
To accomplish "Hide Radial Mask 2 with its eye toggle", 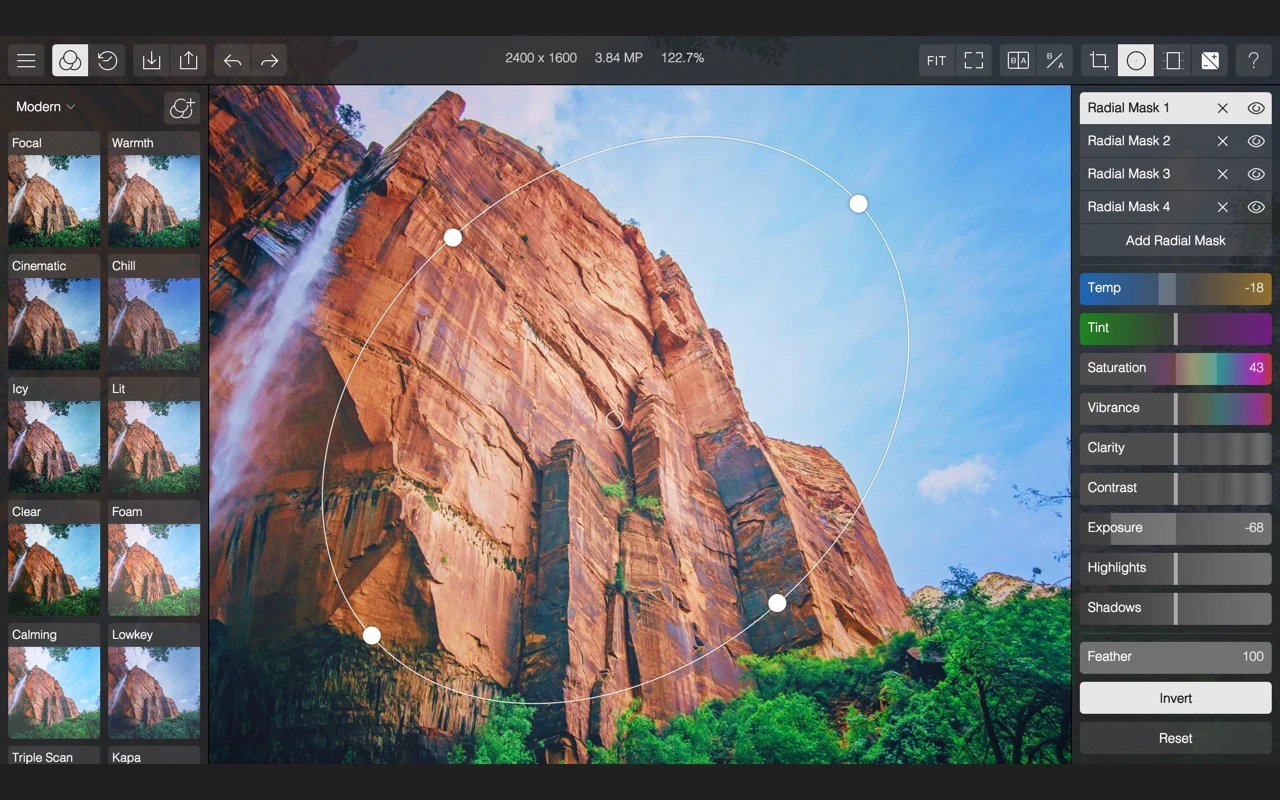I will pos(1256,141).
